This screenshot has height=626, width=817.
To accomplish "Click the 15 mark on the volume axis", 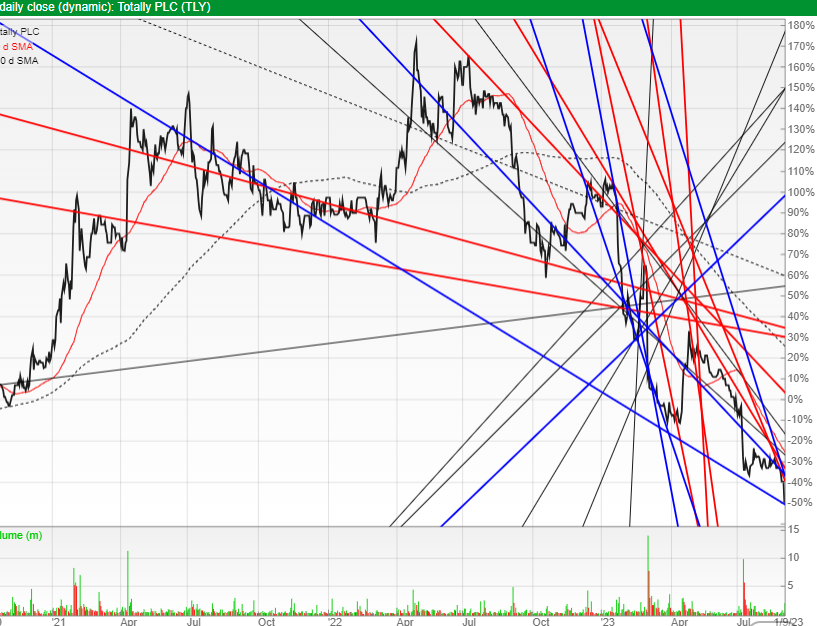I will tap(794, 530).
